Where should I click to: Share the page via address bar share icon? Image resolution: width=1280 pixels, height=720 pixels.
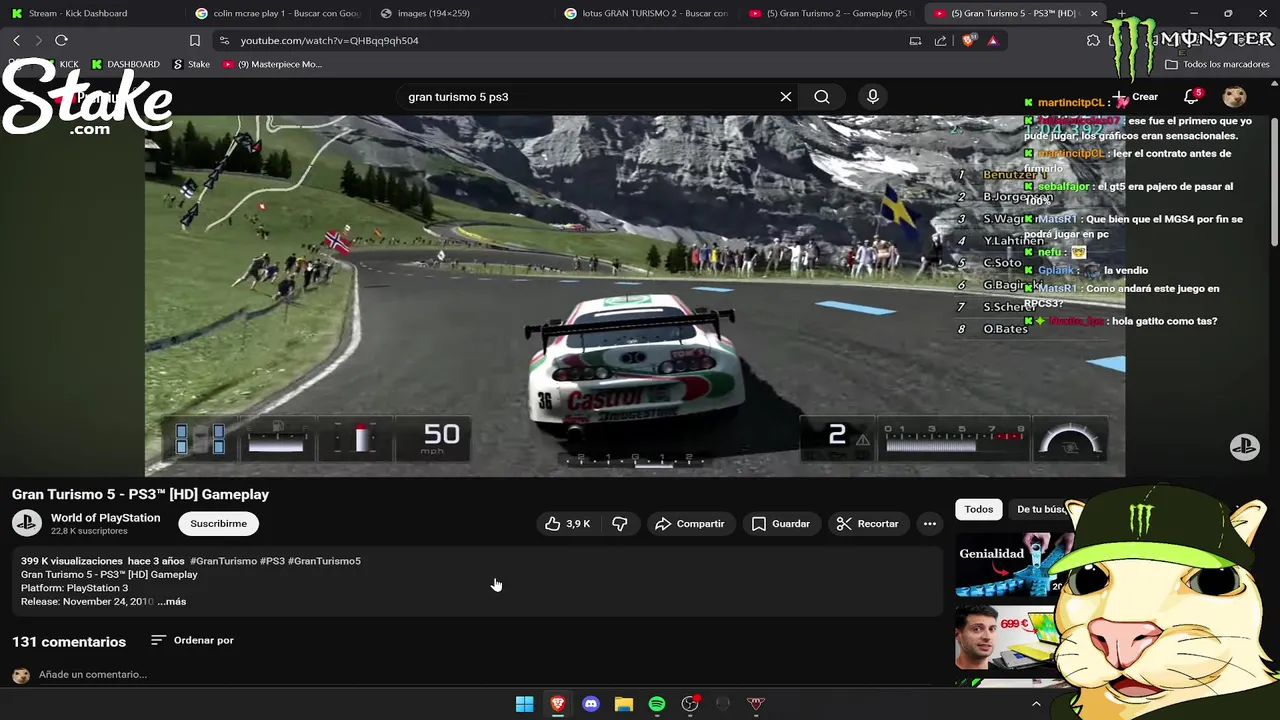point(941,41)
